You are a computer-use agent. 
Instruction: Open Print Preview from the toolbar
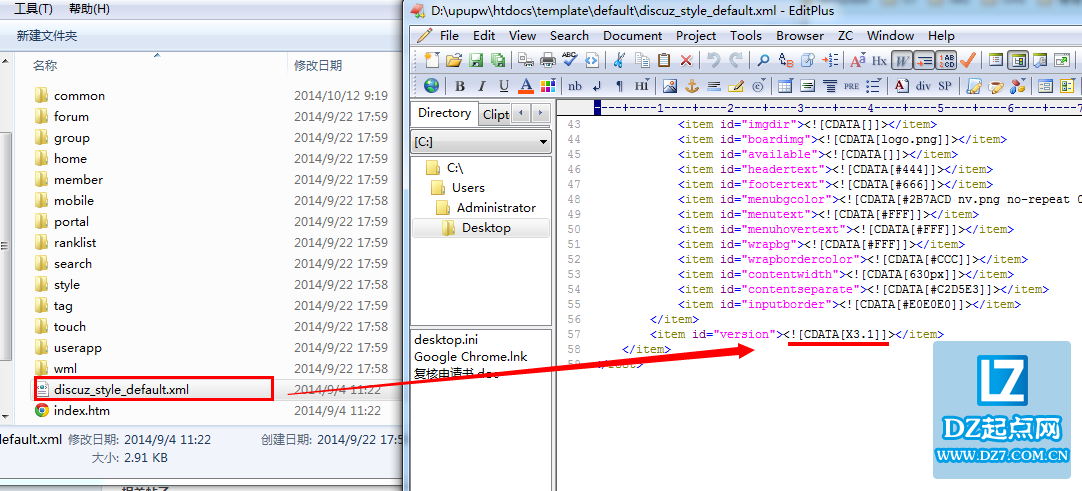tap(526, 60)
